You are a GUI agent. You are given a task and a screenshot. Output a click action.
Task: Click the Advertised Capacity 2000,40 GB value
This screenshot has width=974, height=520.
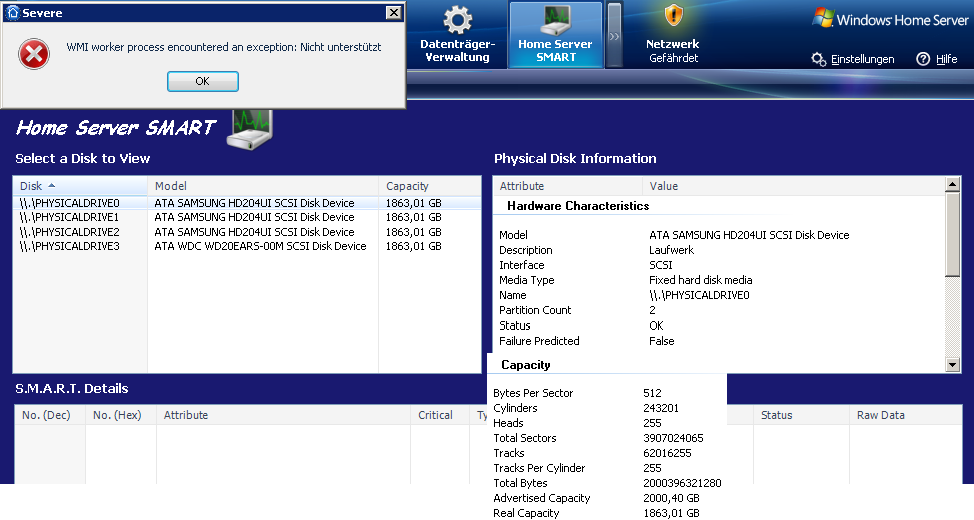pos(671,498)
